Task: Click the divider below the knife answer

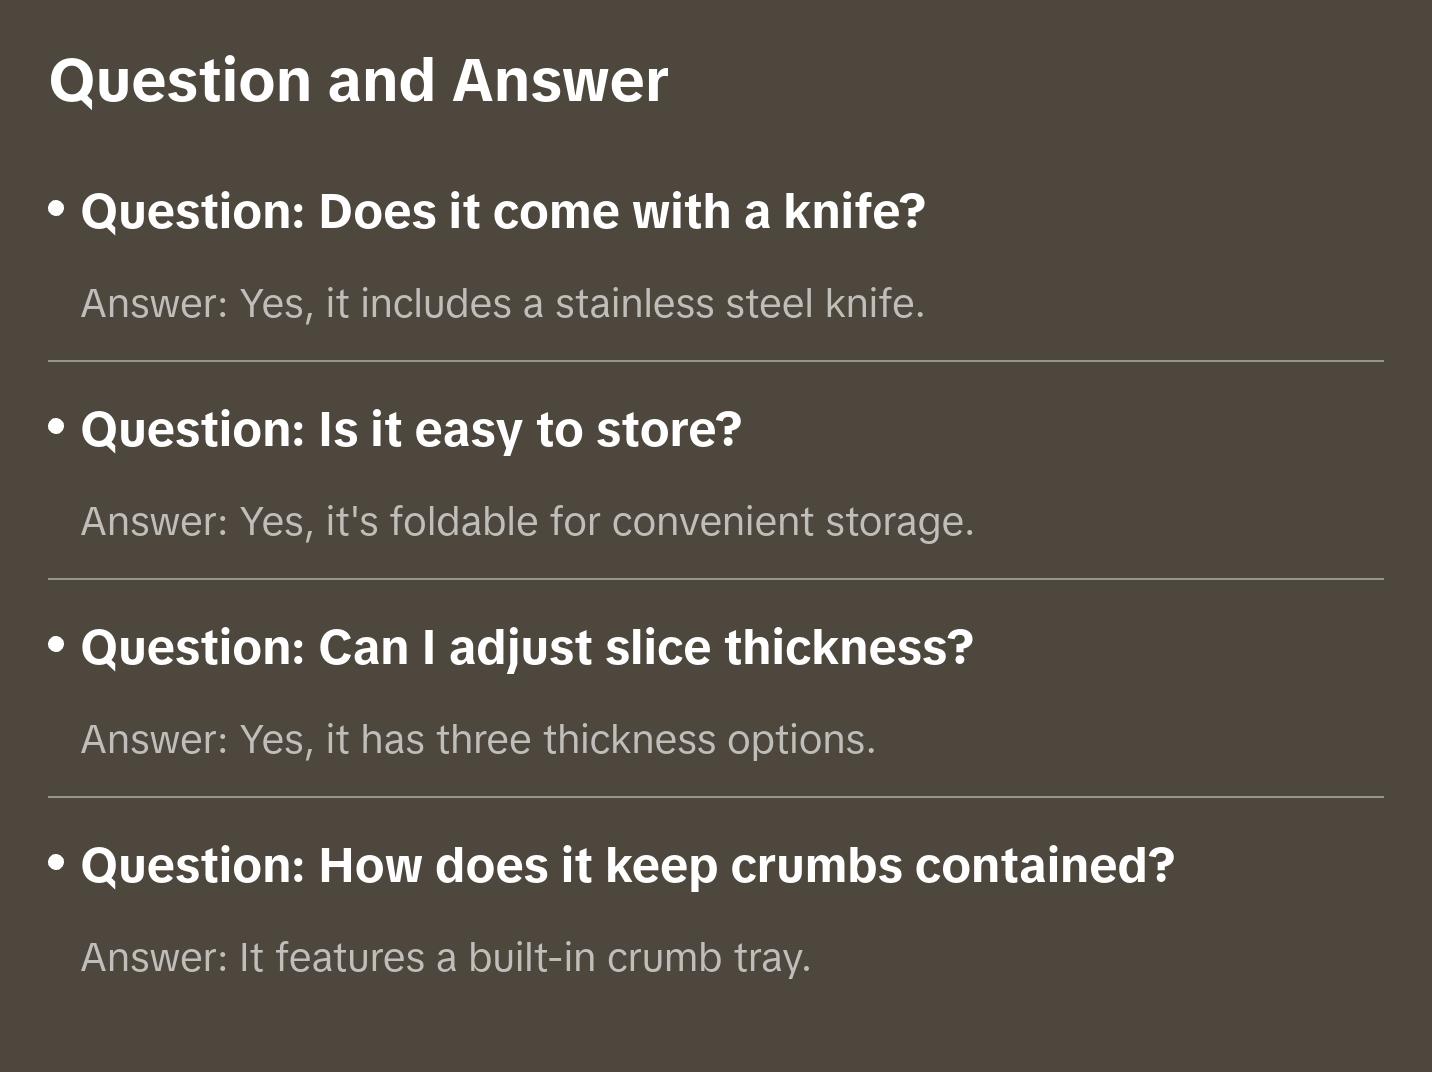Action: click(x=716, y=361)
